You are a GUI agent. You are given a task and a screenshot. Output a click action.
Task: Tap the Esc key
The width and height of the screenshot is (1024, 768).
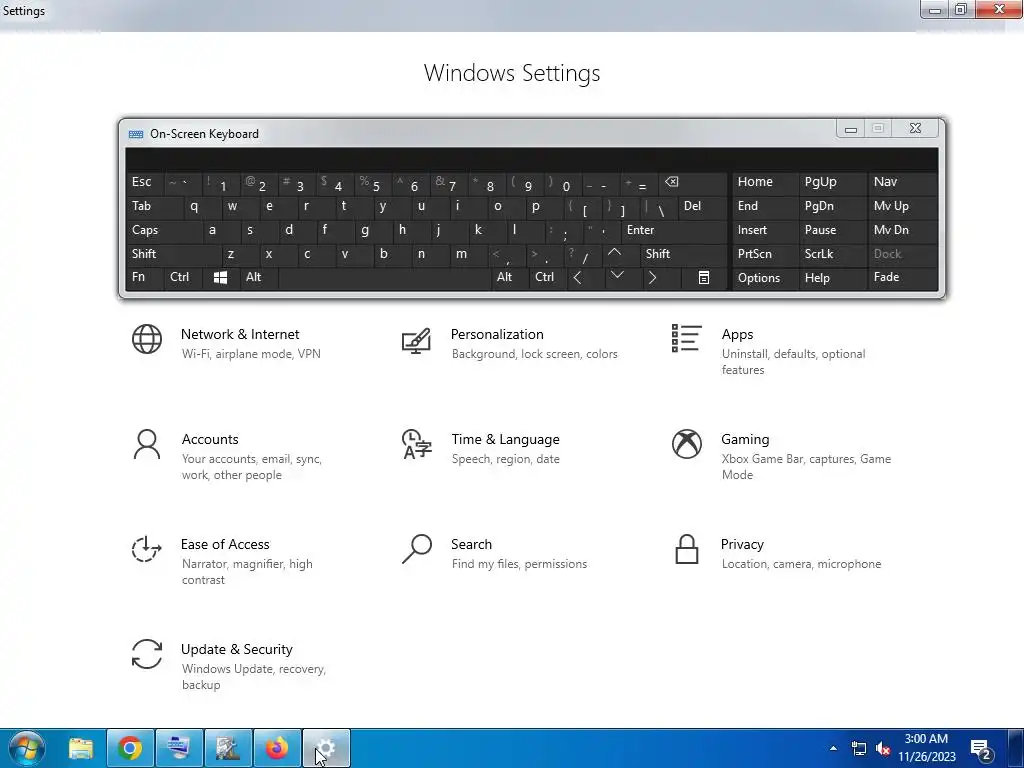coord(144,182)
